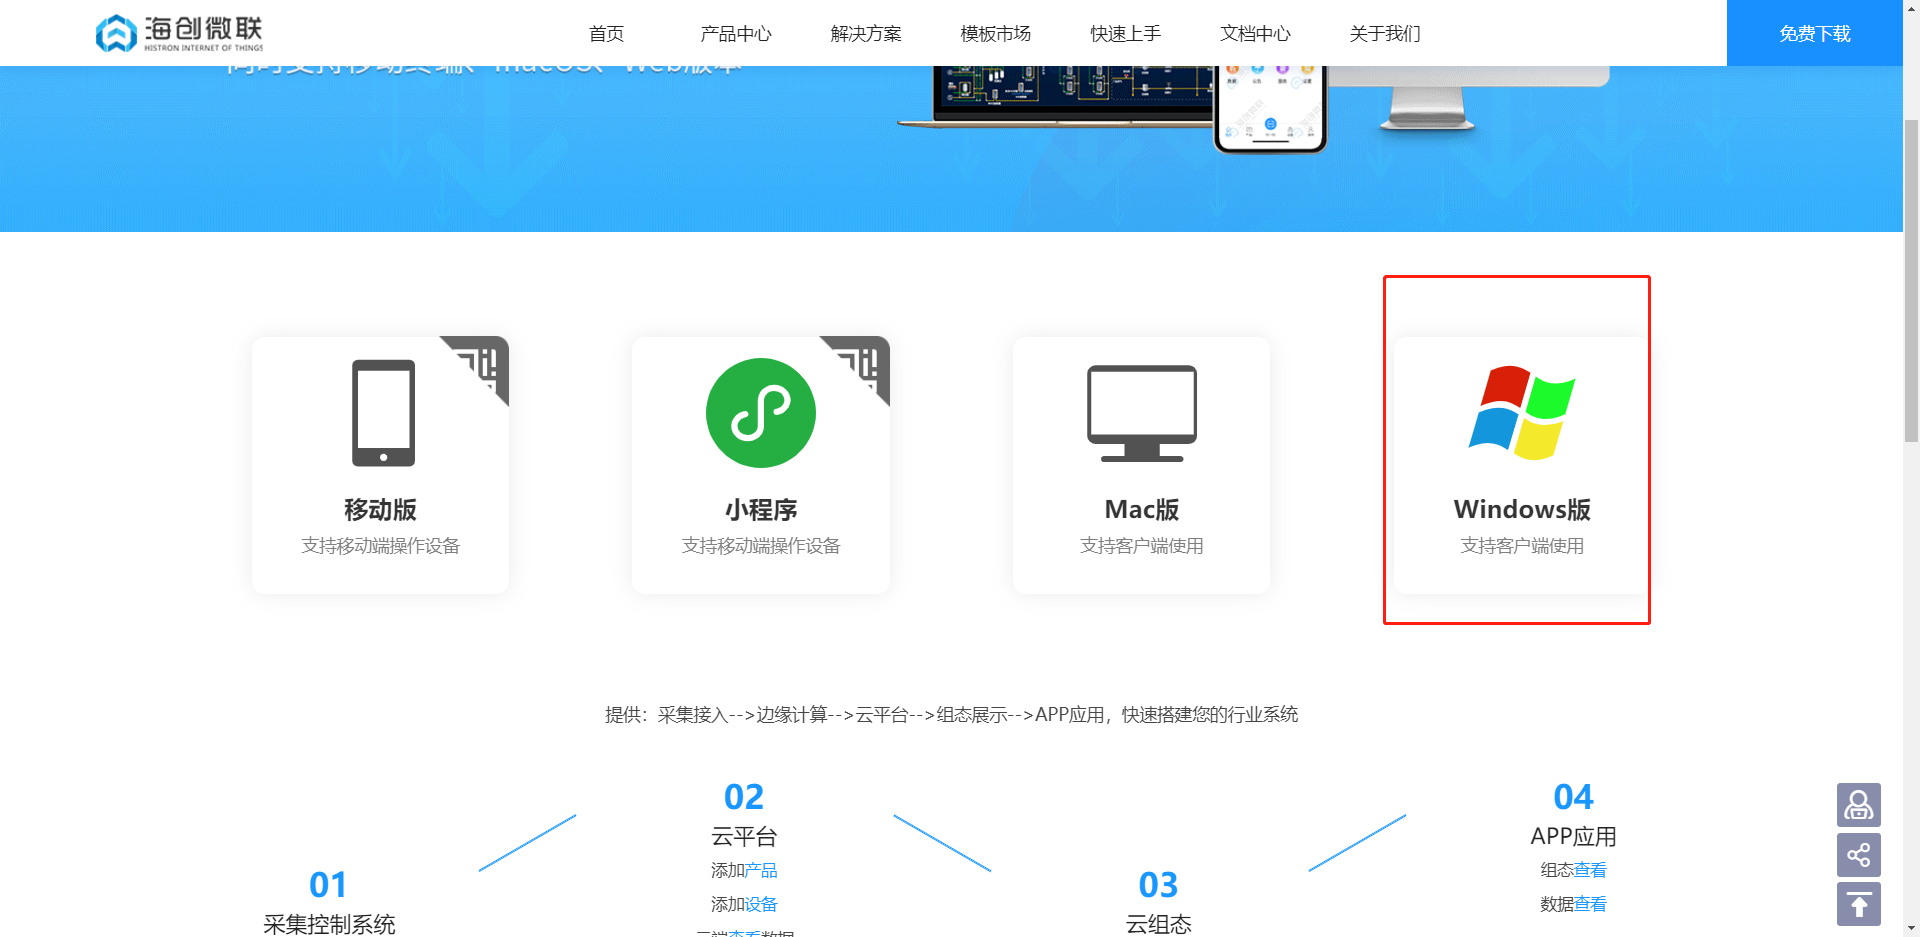Screen dimensions: 1920x937
Task: Click the 免费下载 button
Action: (1815, 33)
